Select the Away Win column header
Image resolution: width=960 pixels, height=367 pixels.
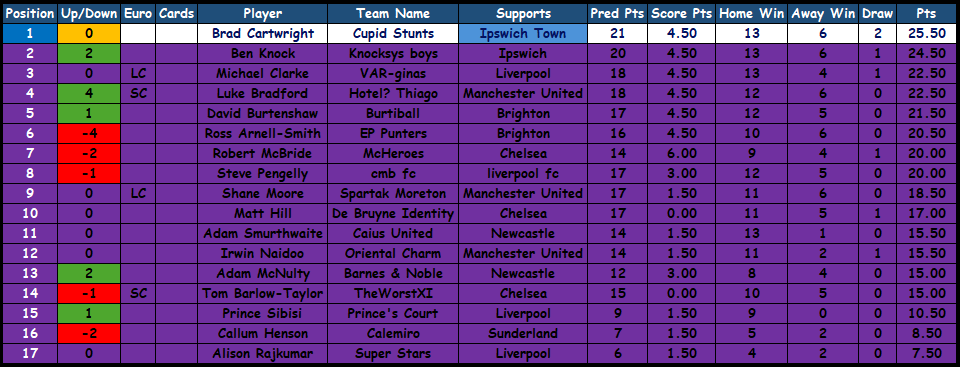823,13
